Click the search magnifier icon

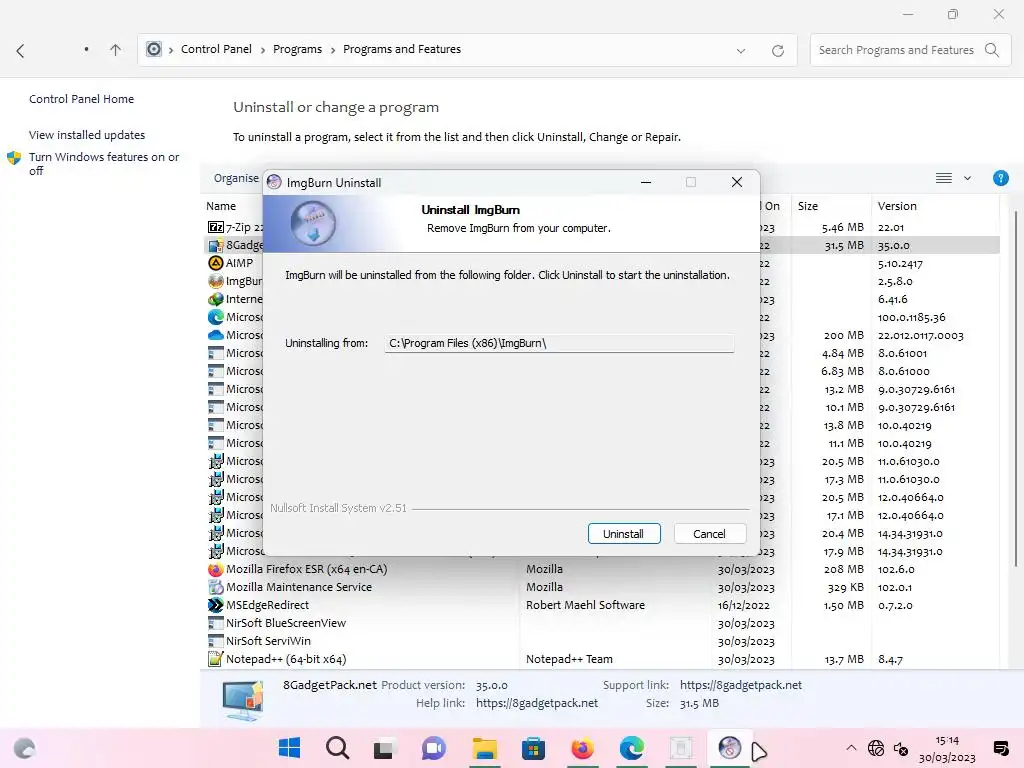tap(991, 50)
